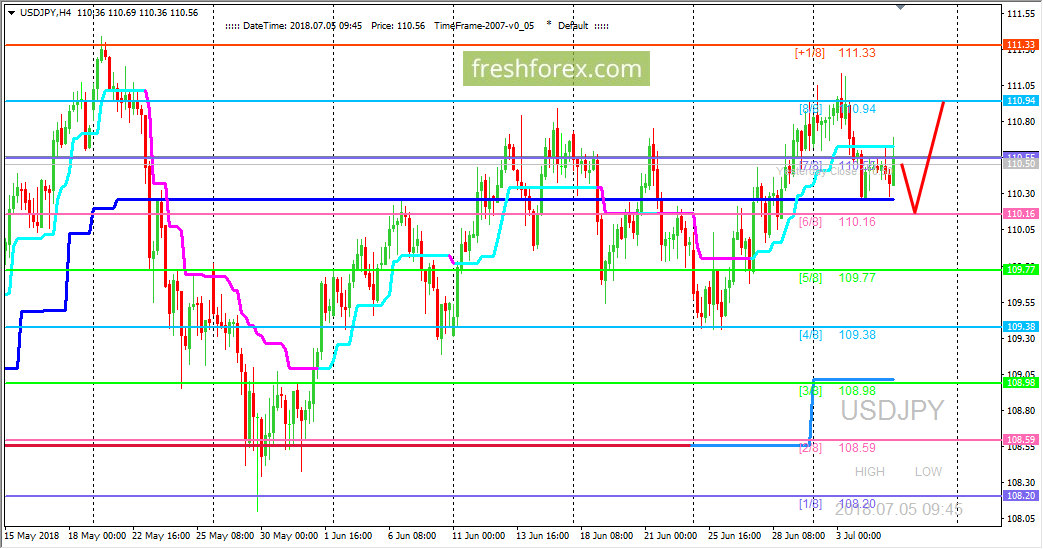Image resolution: width=1043 pixels, height=549 pixels.
Task: Click the pink 108.59 price tag on axis
Action: (1020, 440)
